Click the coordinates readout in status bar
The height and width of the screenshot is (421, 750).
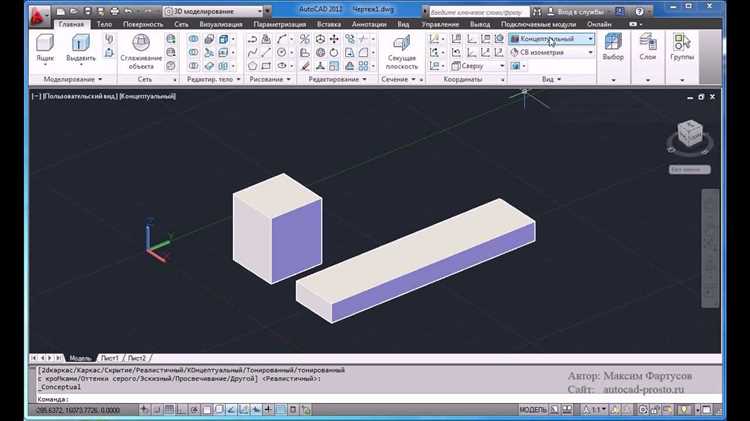77,410
